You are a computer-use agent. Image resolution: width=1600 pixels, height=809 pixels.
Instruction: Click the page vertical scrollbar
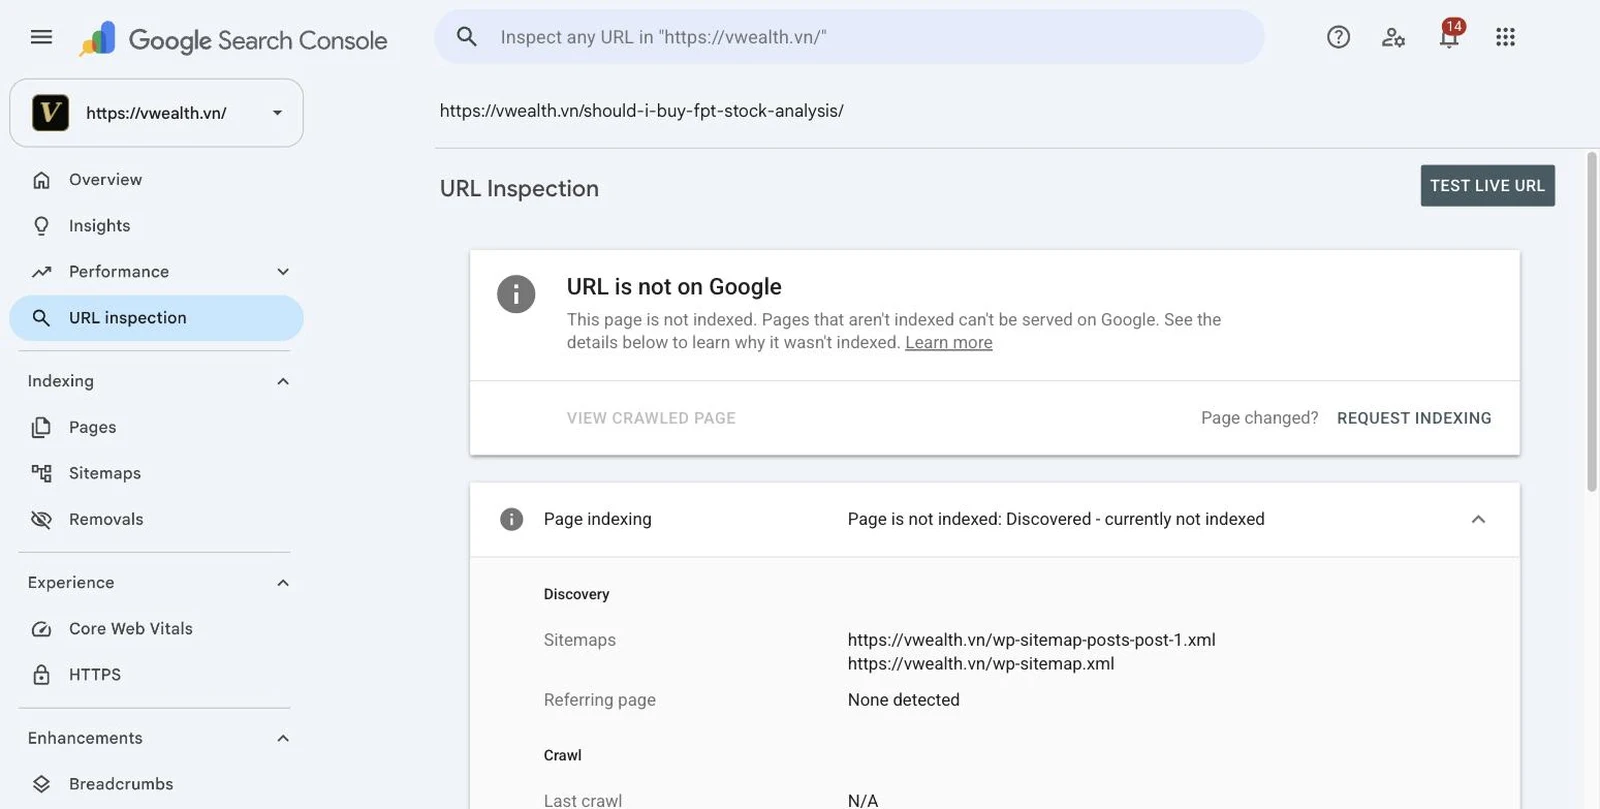click(1592, 320)
